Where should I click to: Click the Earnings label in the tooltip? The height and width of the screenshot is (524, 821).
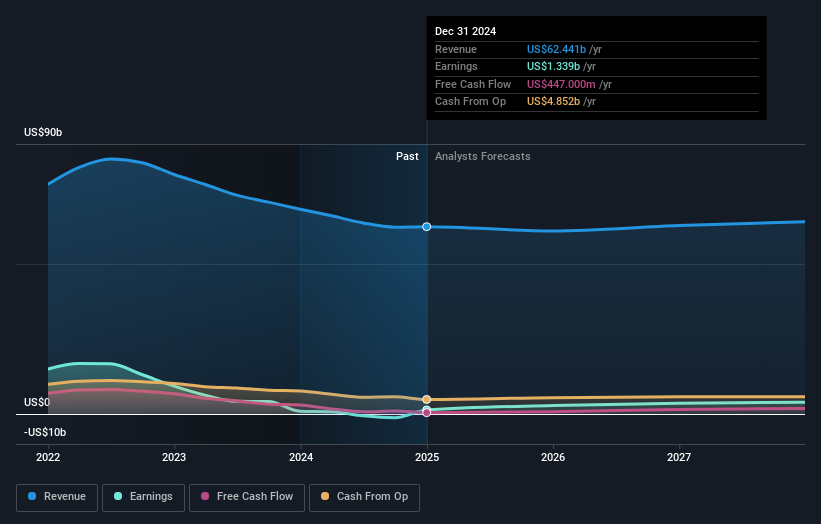click(456, 66)
